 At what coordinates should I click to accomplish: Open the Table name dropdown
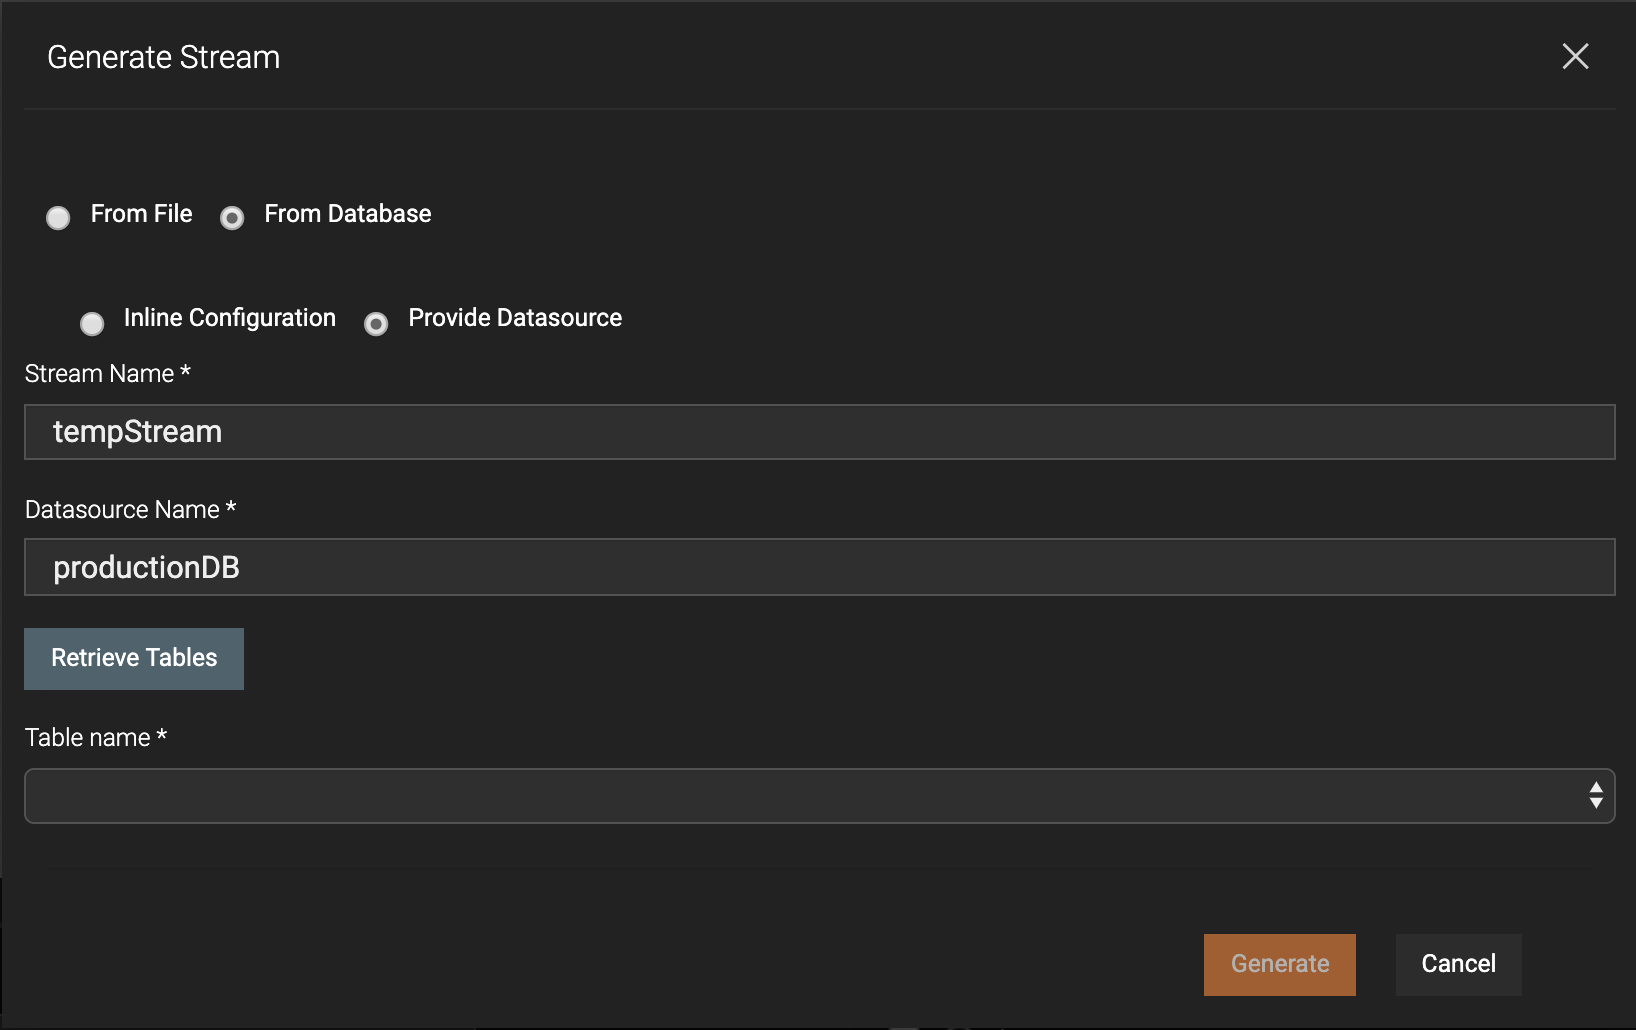[x=819, y=796]
